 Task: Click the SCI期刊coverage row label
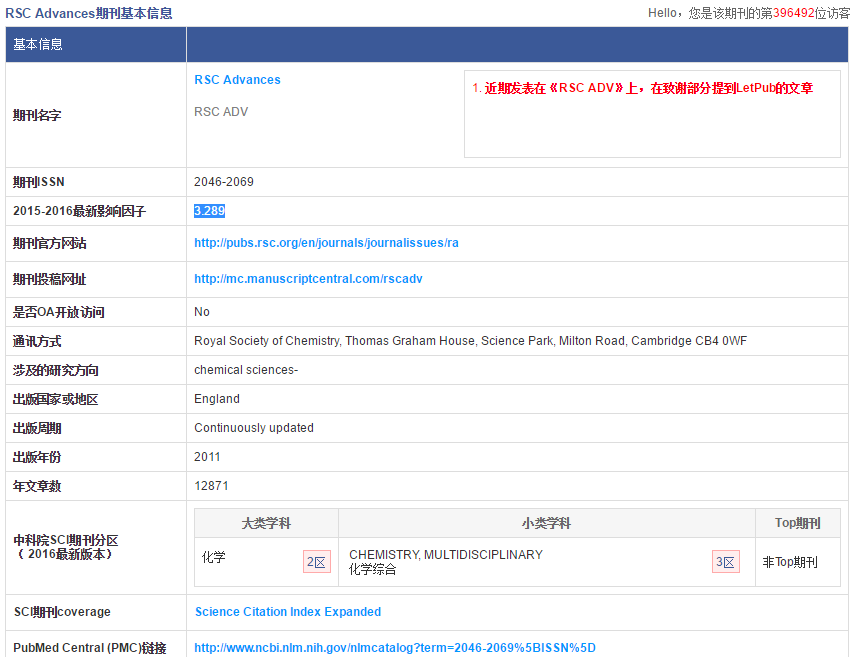coord(62,612)
